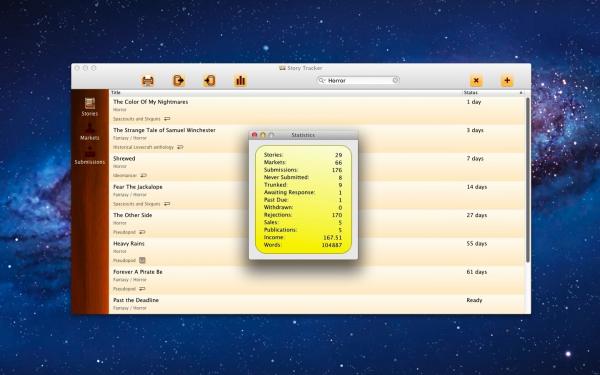Clear the Horror search with circle-x
The width and height of the screenshot is (600, 375).
(395, 80)
